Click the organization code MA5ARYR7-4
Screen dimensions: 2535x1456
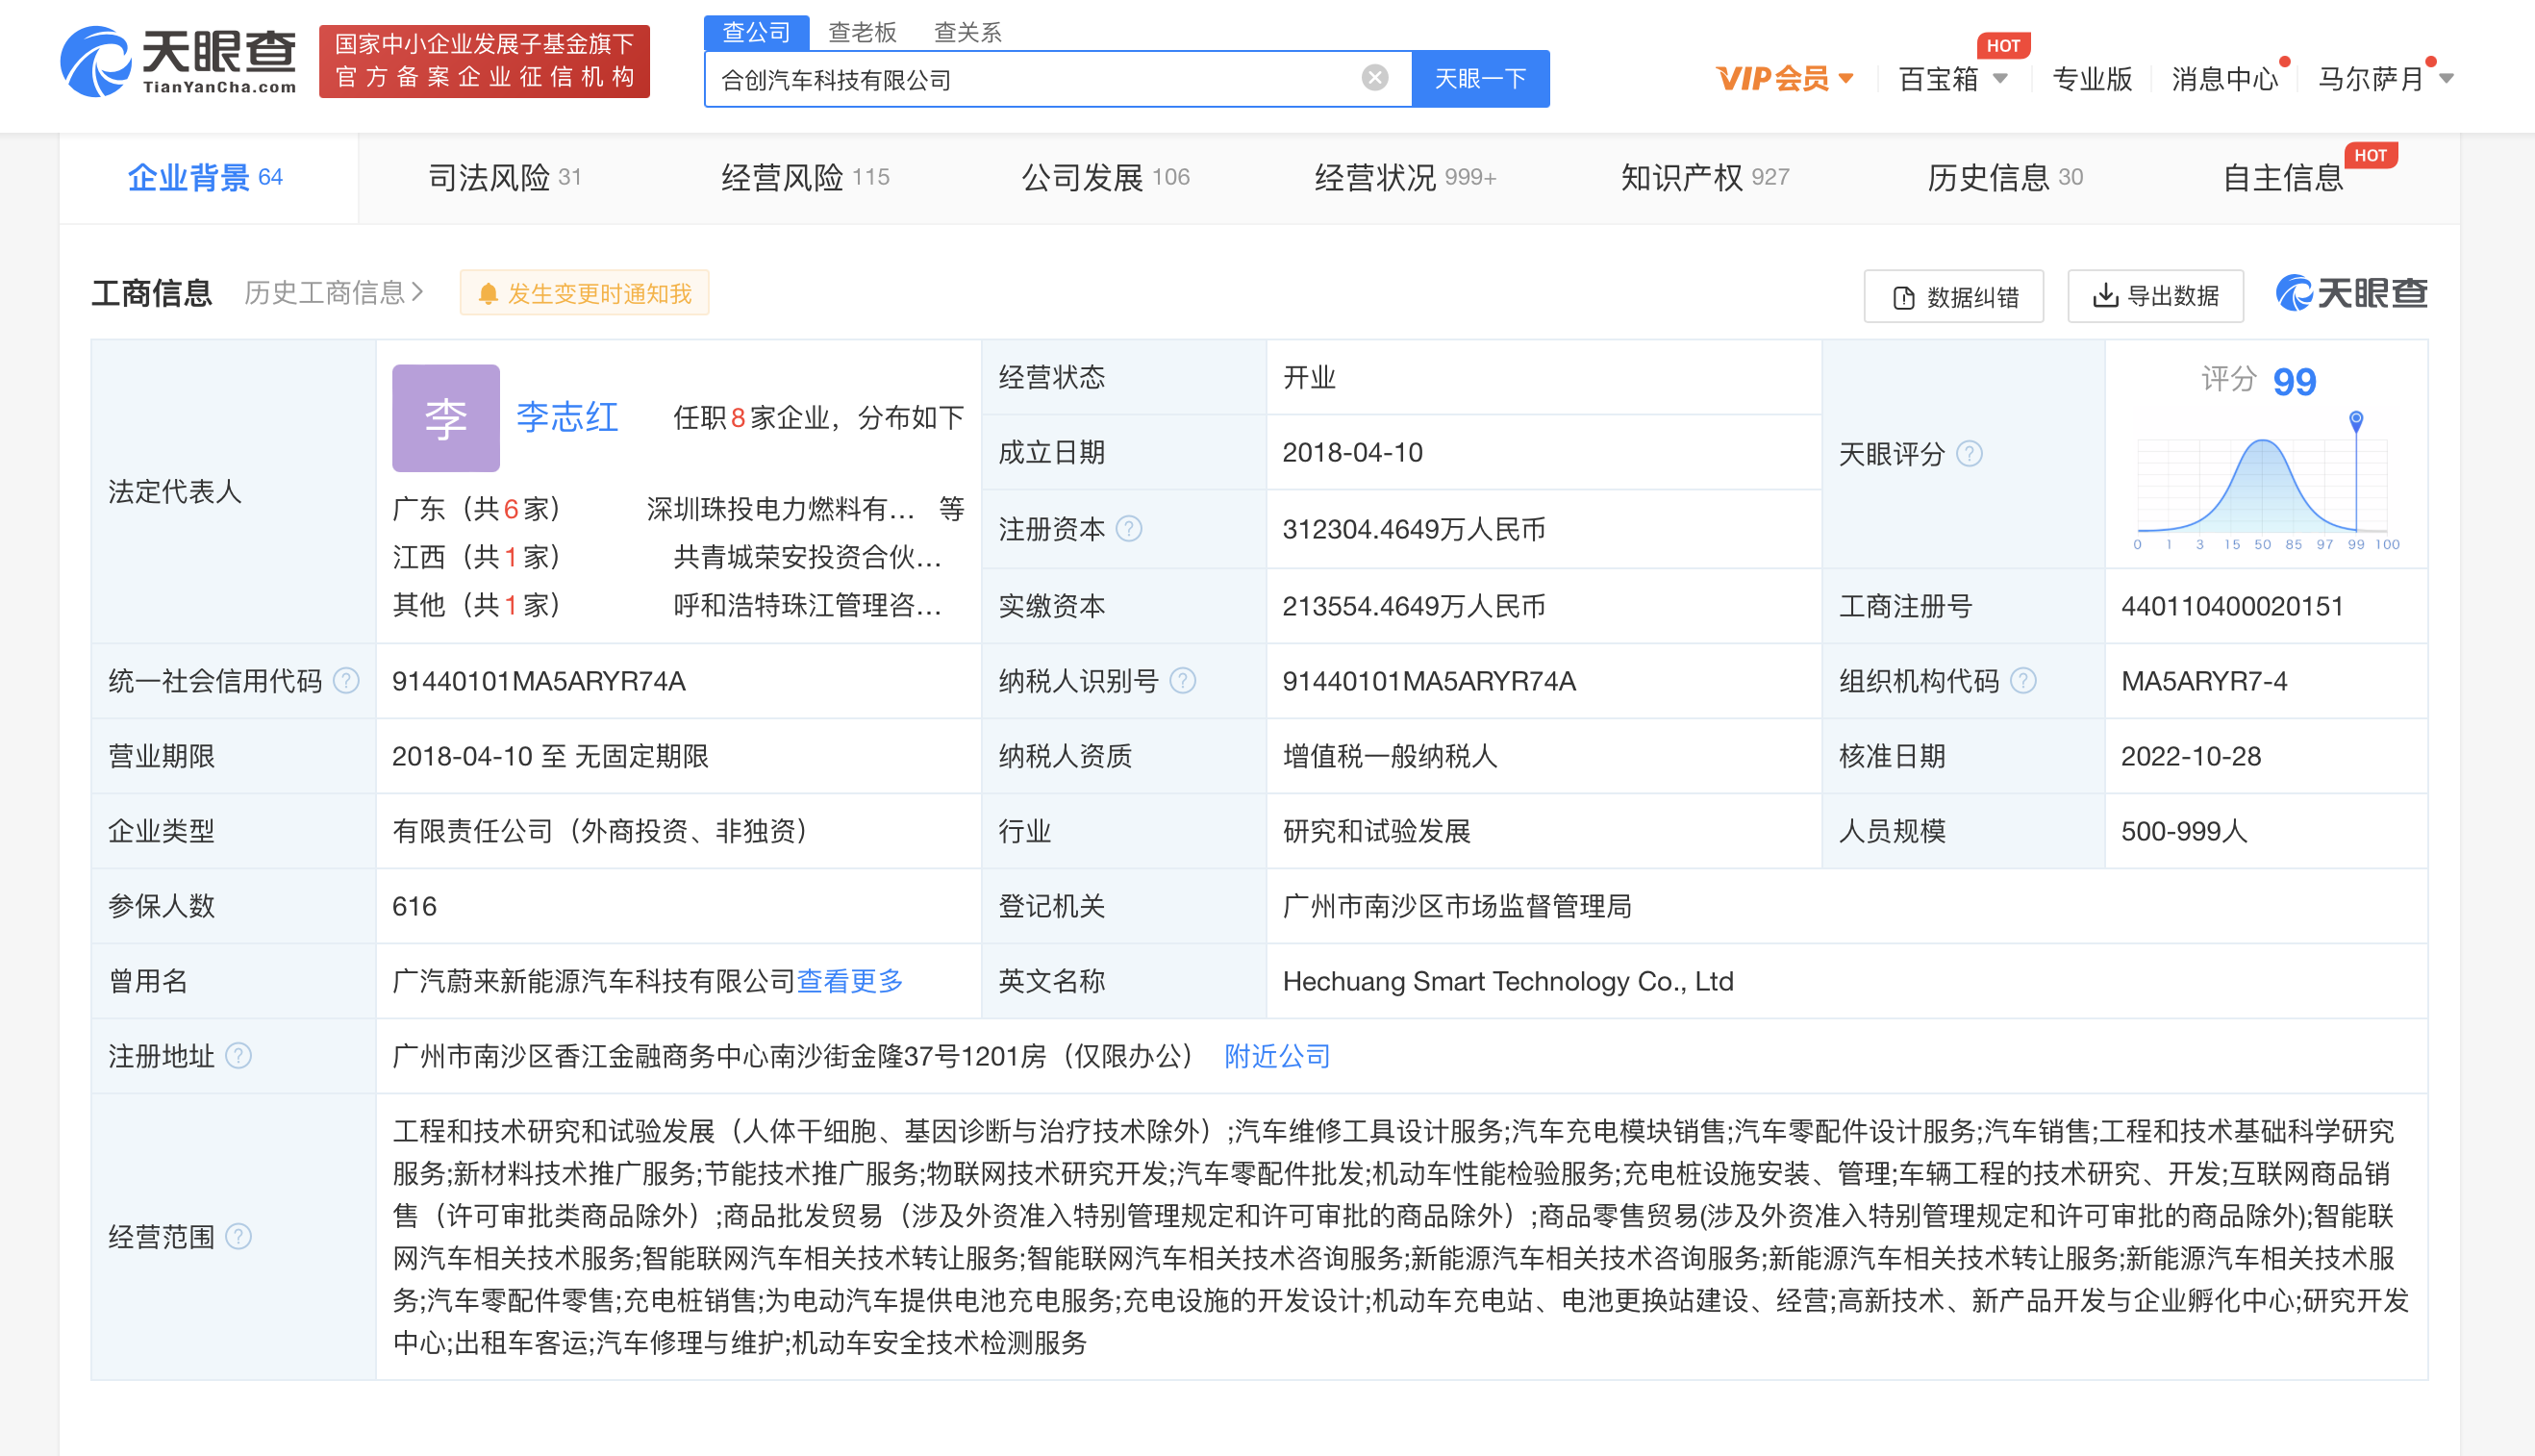2204,681
